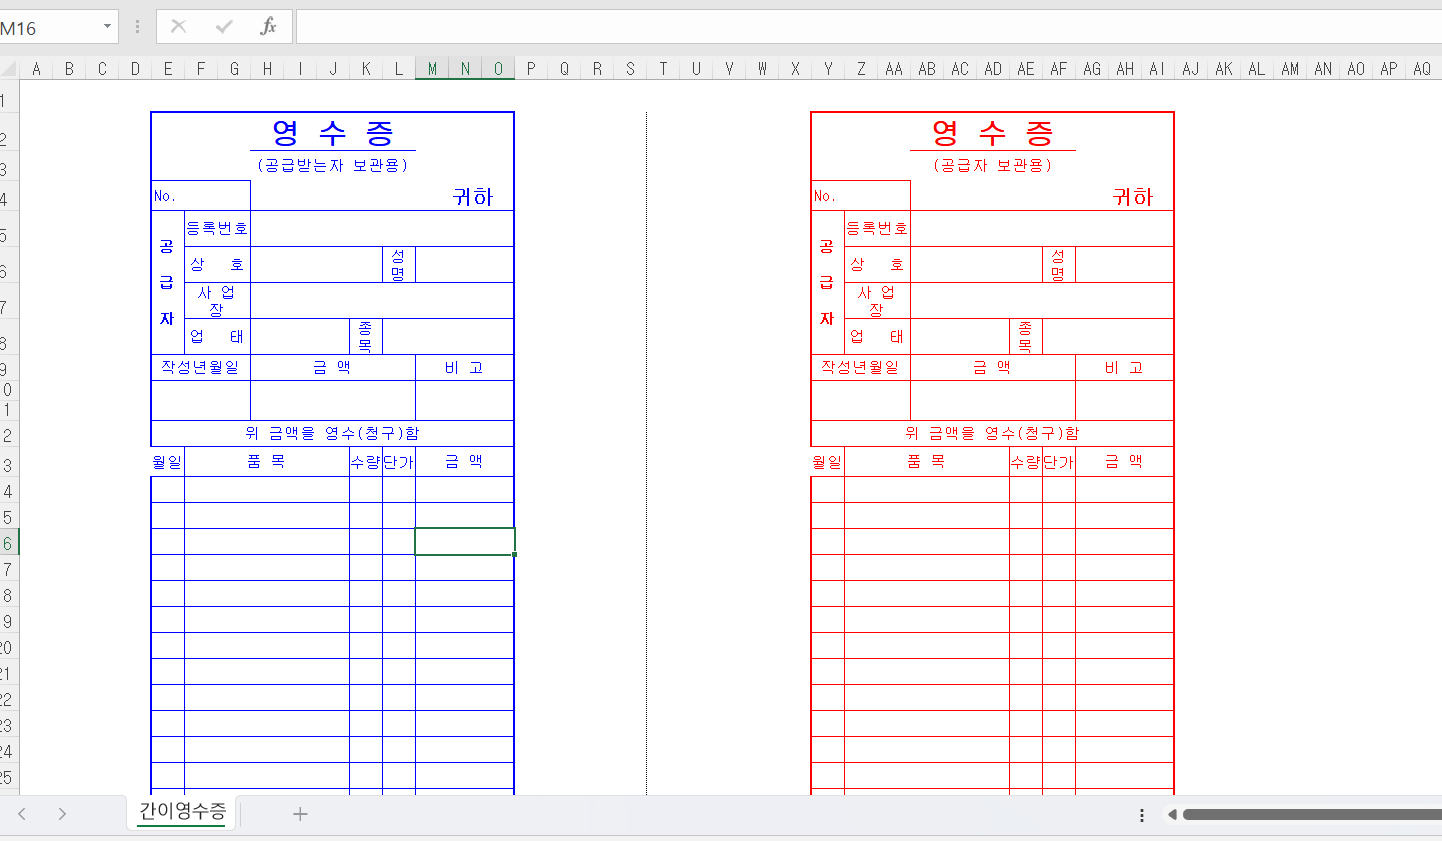Click the red 등록번호 label
The height and width of the screenshot is (841, 1442).
coord(877,228)
